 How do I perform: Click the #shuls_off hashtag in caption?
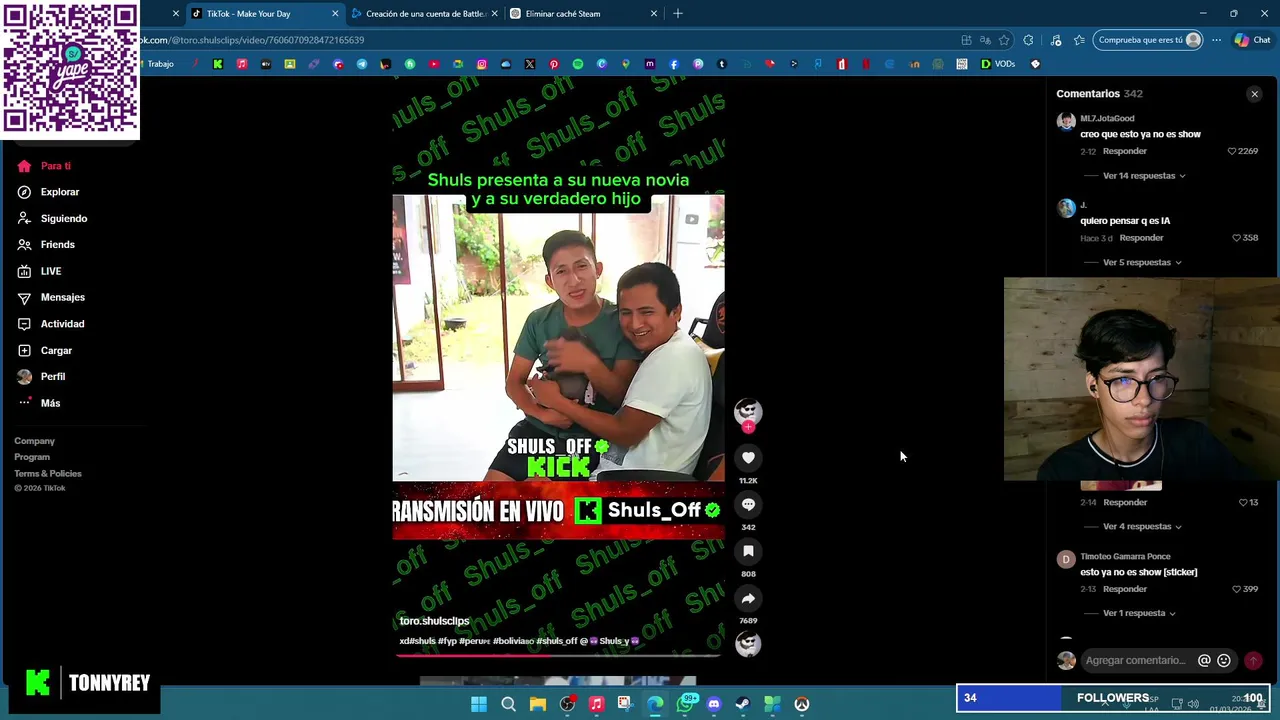coord(557,641)
